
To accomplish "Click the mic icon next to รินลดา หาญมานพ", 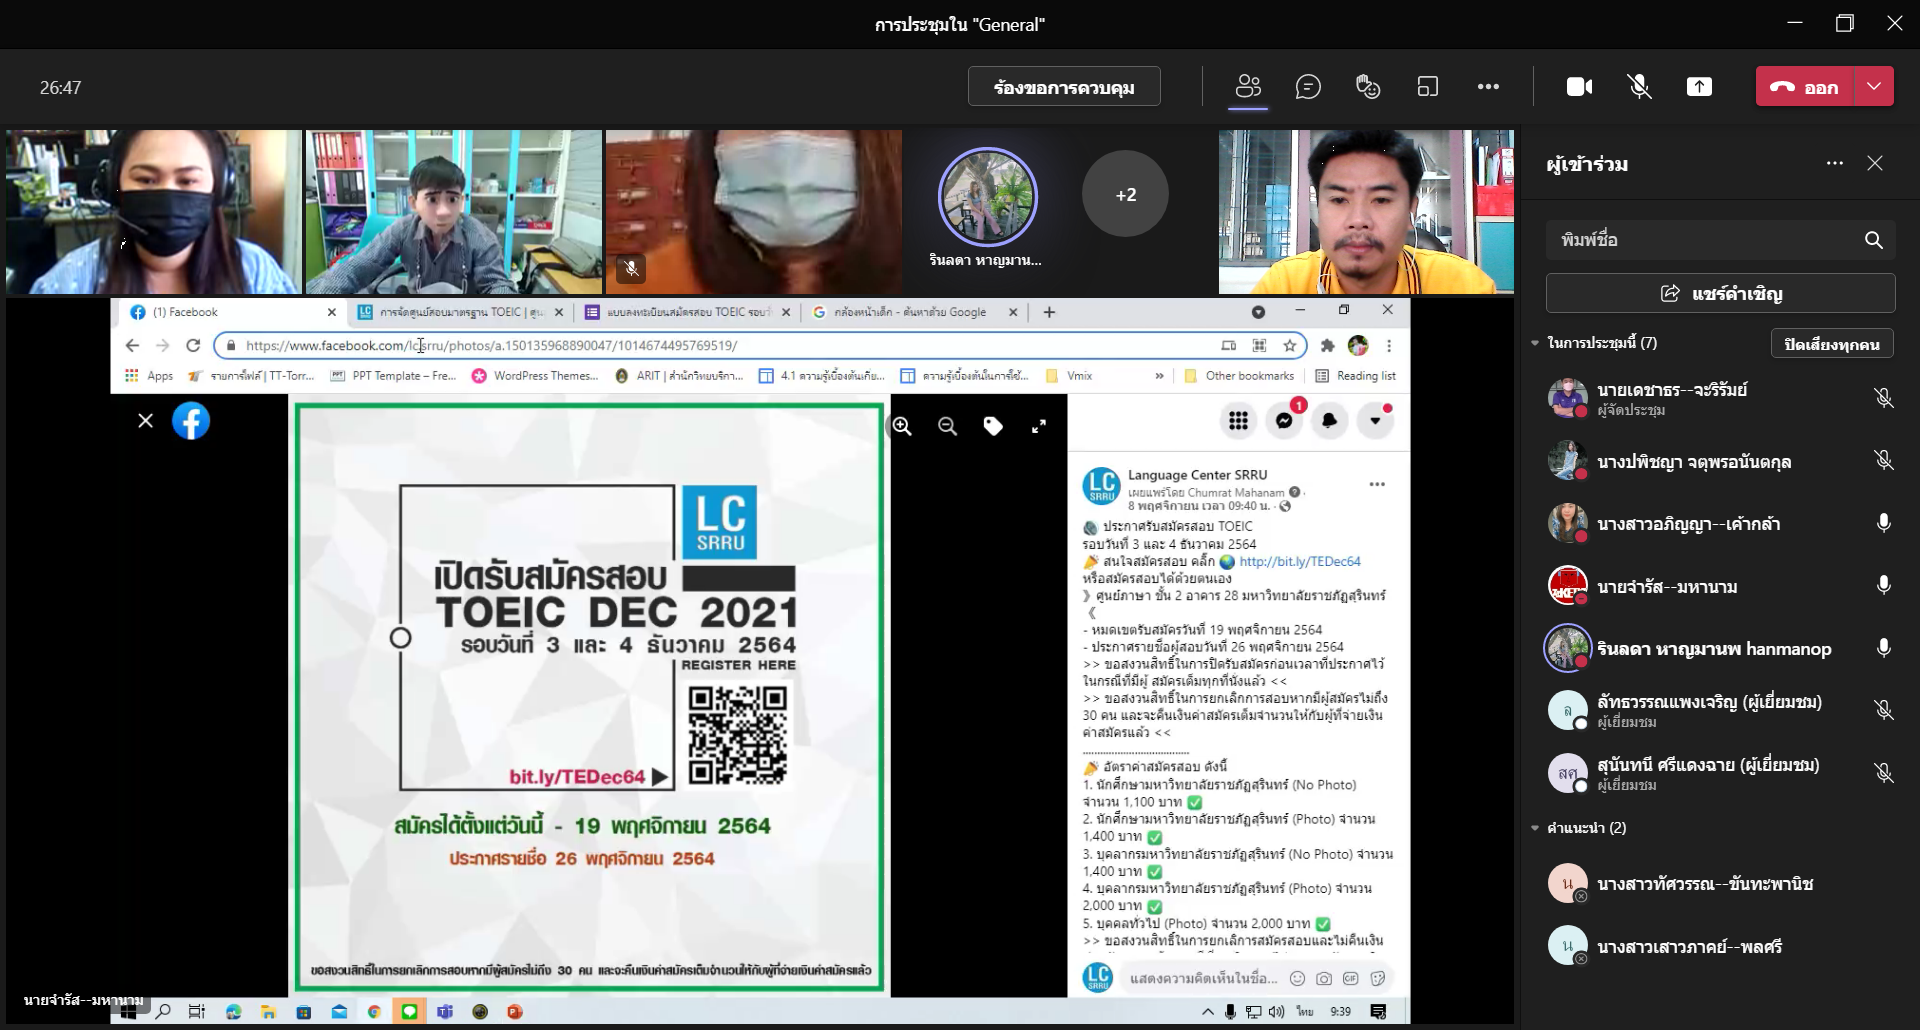I will [1883, 648].
